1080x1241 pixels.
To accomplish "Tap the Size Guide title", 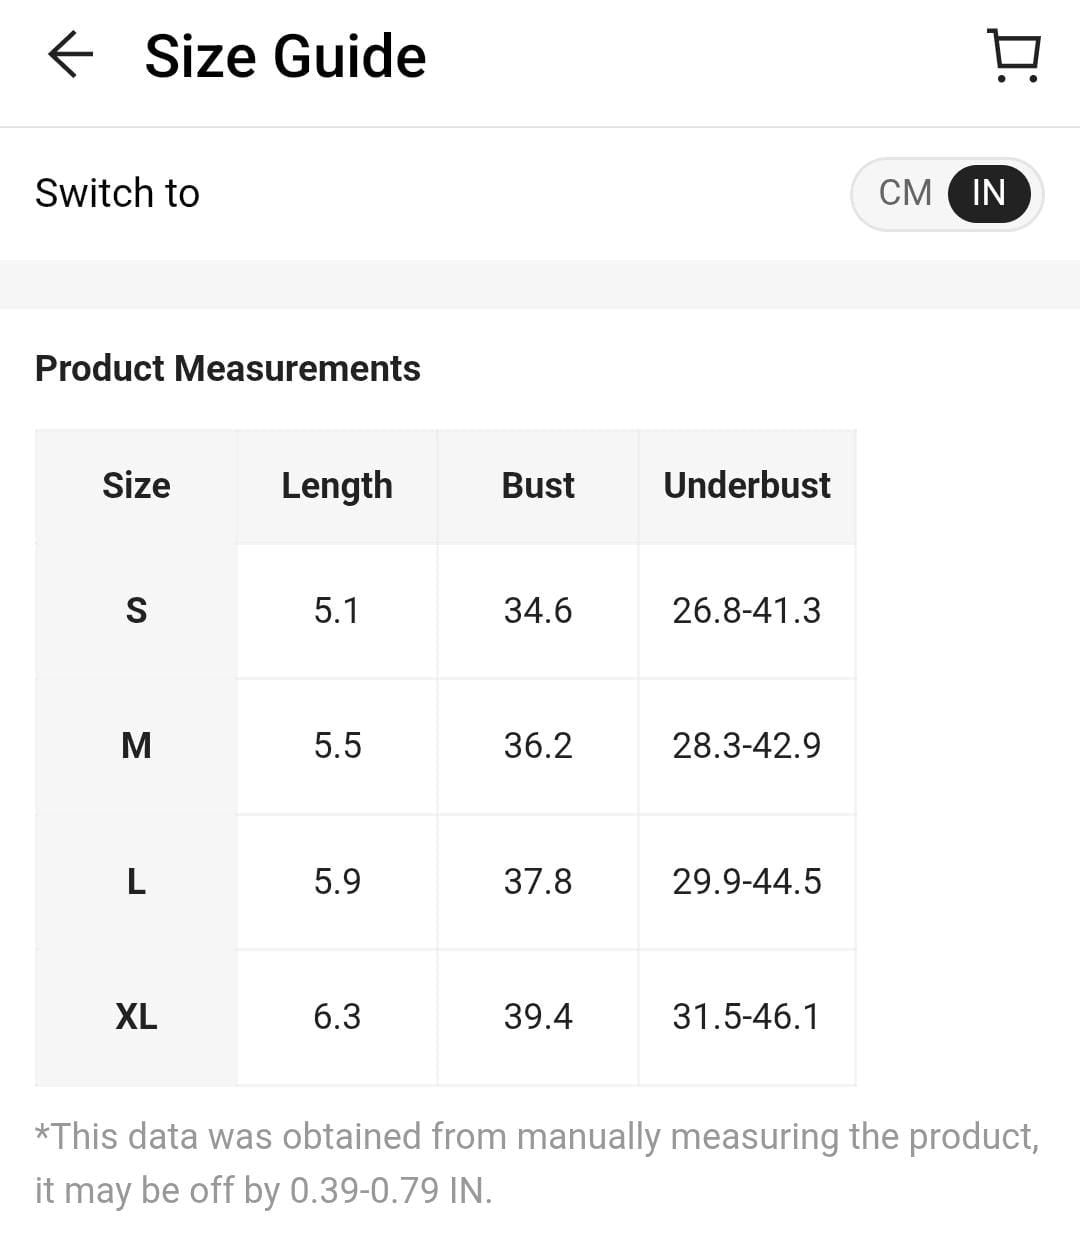I will point(285,56).
